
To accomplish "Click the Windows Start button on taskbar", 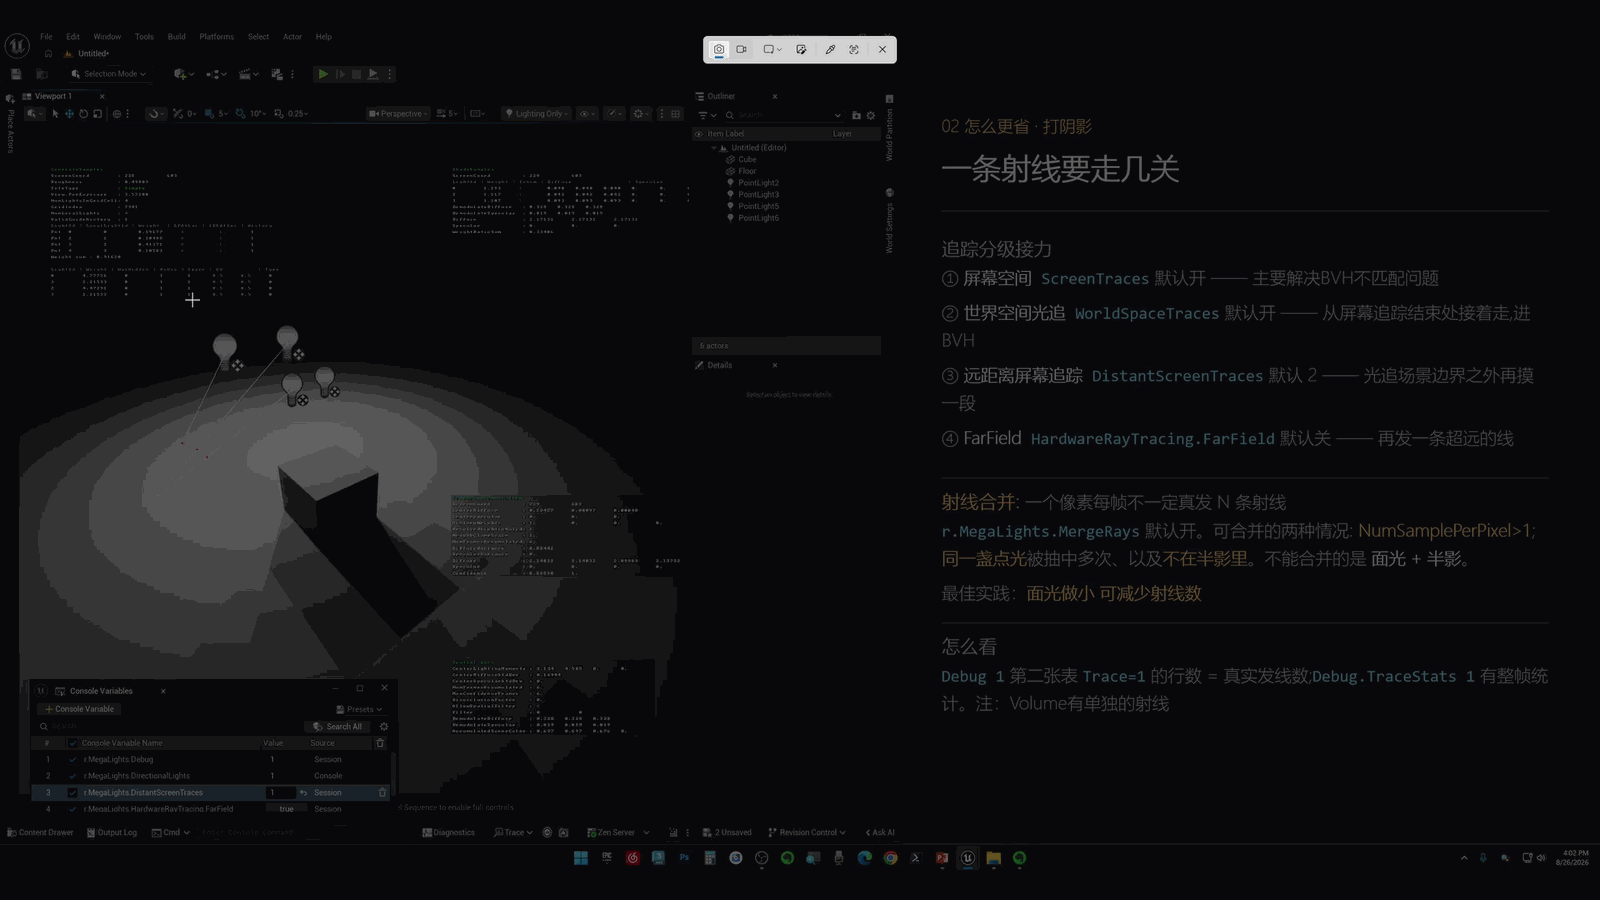I will pos(581,858).
